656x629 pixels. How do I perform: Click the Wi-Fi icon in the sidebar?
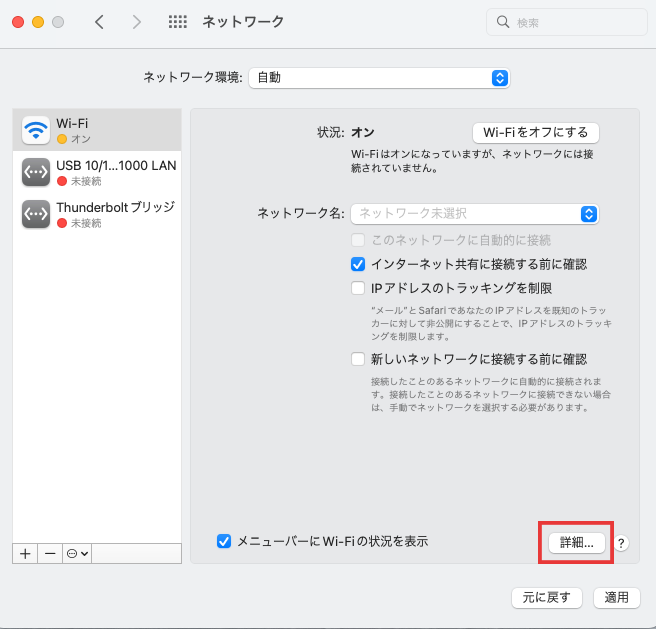[x=36, y=129]
